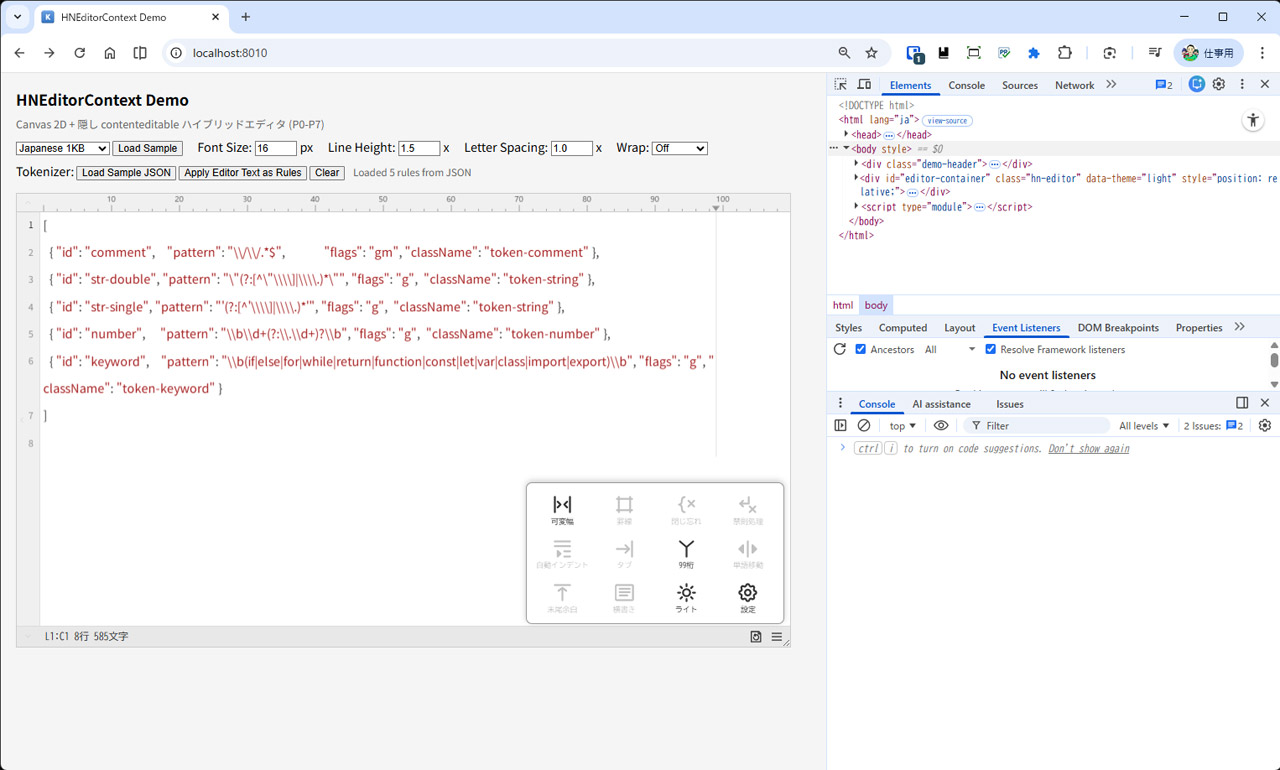Click the blue AI assistant icon in DevTools bar
Image resolution: width=1280 pixels, height=770 pixels.
(x=1196, y=85)
